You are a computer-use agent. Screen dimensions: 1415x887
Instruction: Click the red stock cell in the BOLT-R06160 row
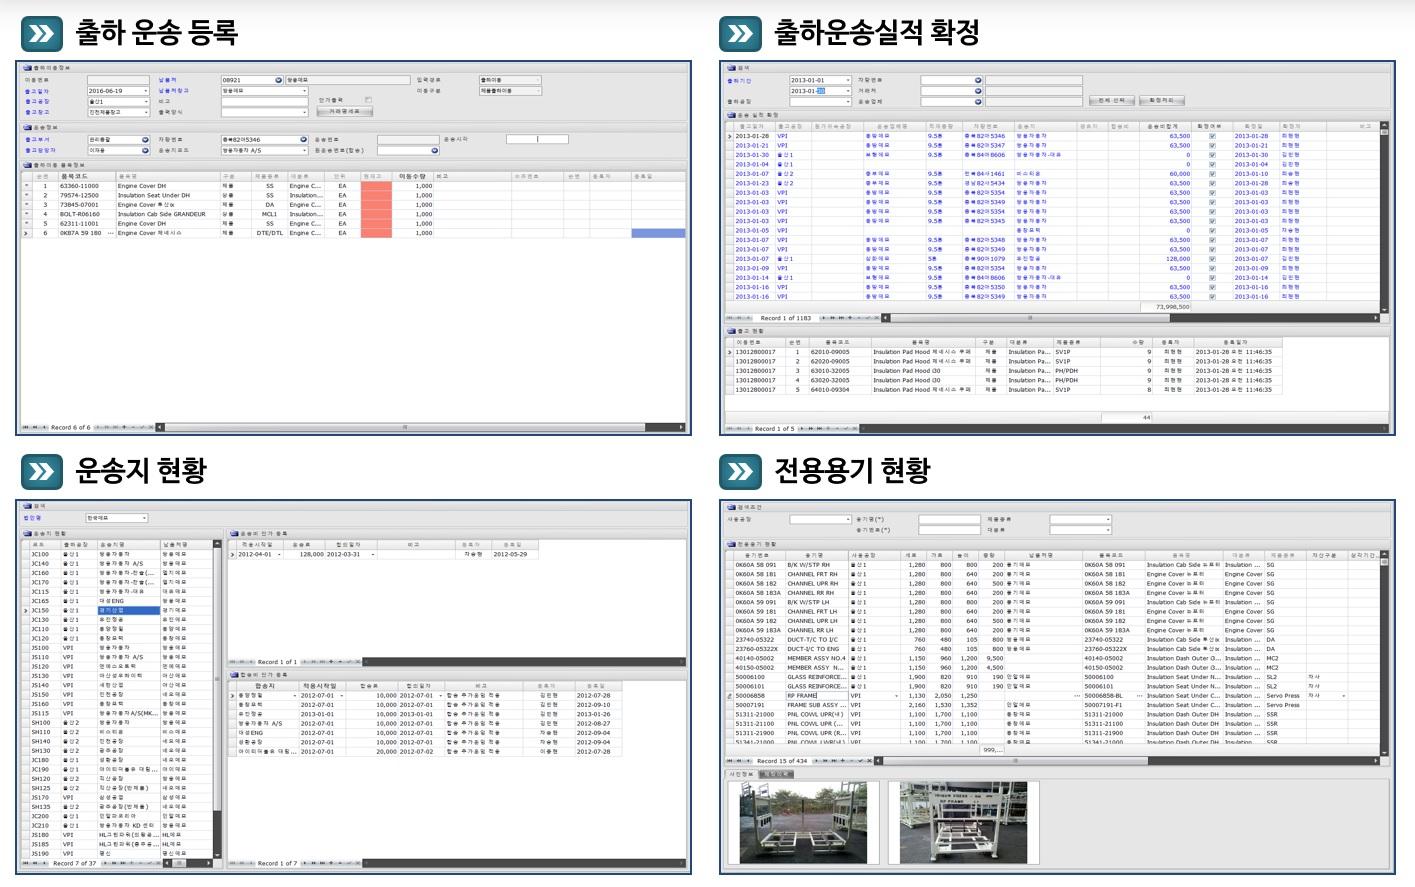click(x=376, y=214)
